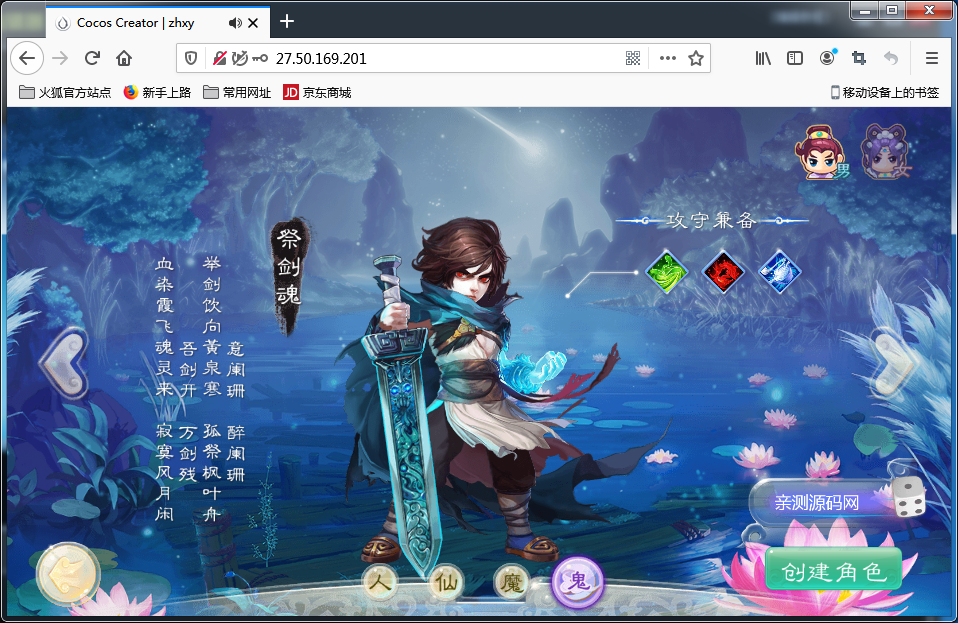
Task: View insecure connection lock info
Action: (x=219, y=59)
